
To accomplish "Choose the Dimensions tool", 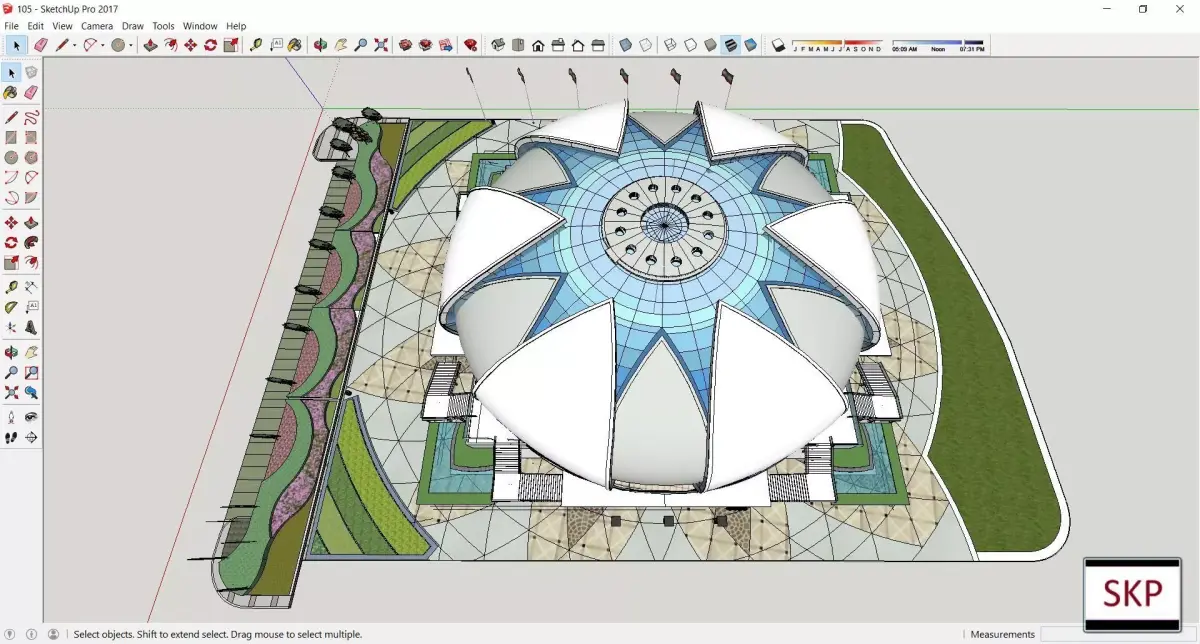I will (31, 287).
